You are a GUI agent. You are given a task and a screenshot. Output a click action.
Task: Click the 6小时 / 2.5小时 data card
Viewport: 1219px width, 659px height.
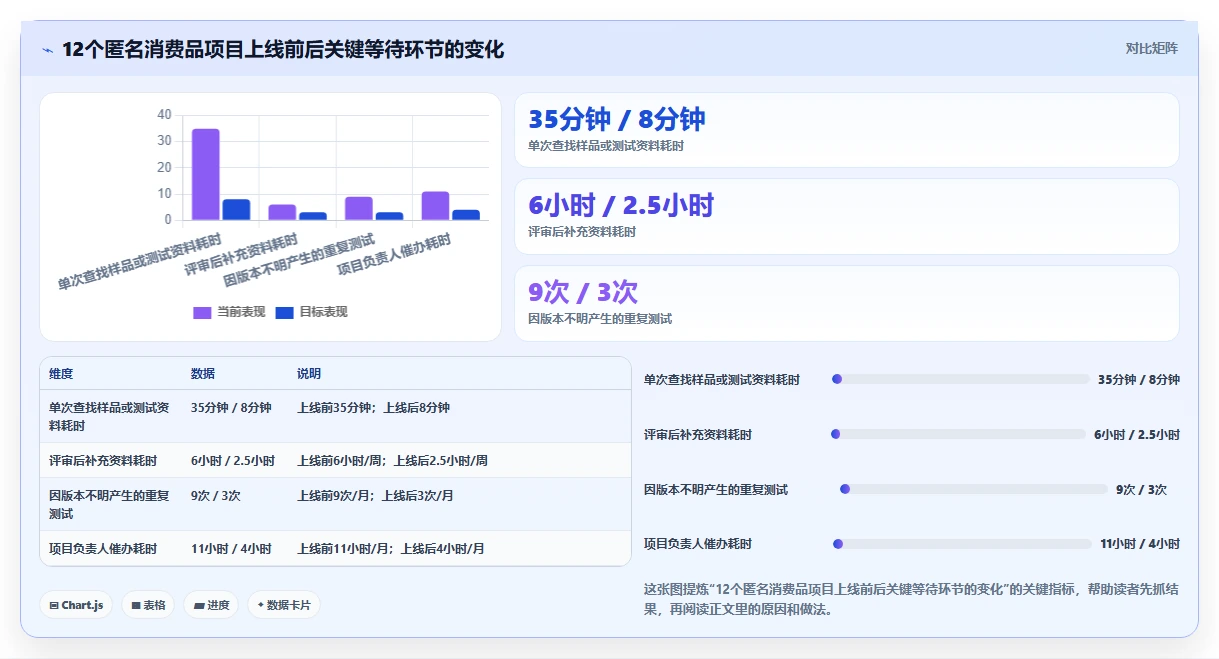pos(846,216)
